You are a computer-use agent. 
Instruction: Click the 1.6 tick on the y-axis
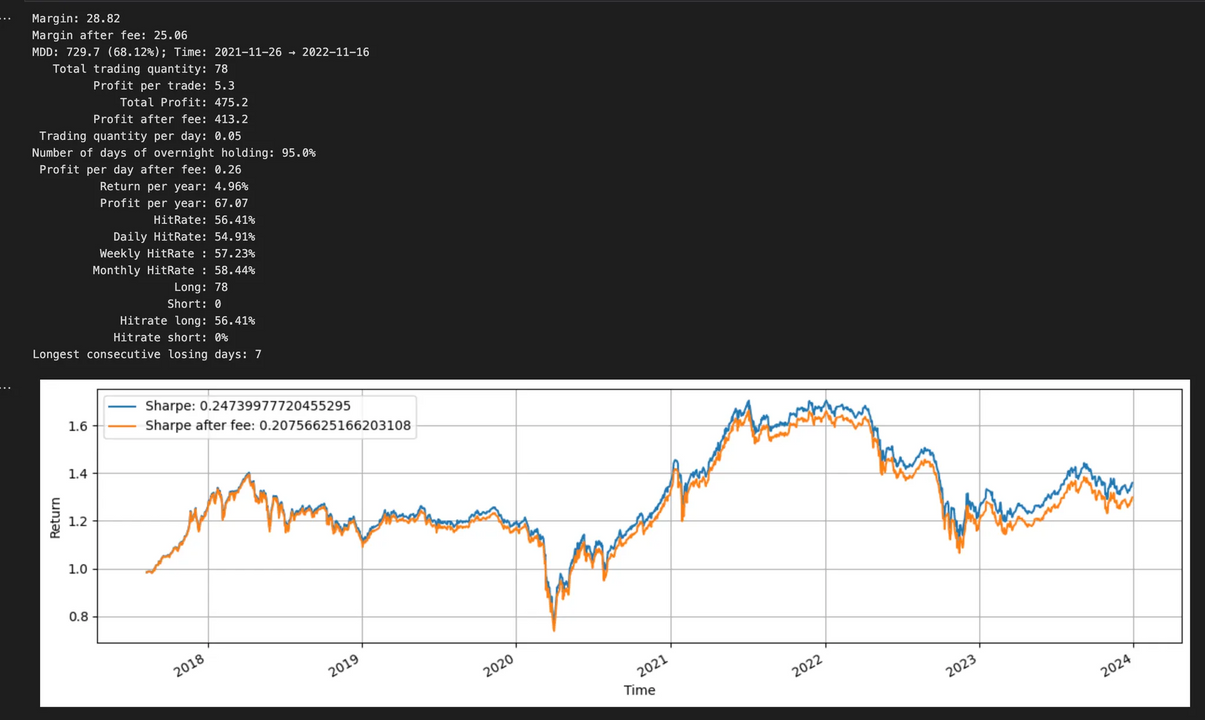(79, 426)
